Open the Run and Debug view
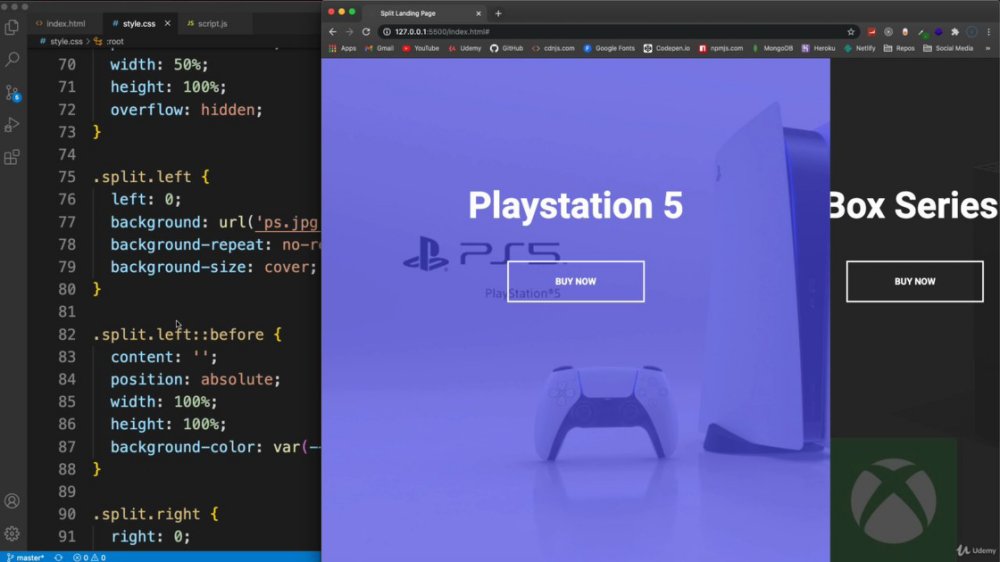 [11, 124]
